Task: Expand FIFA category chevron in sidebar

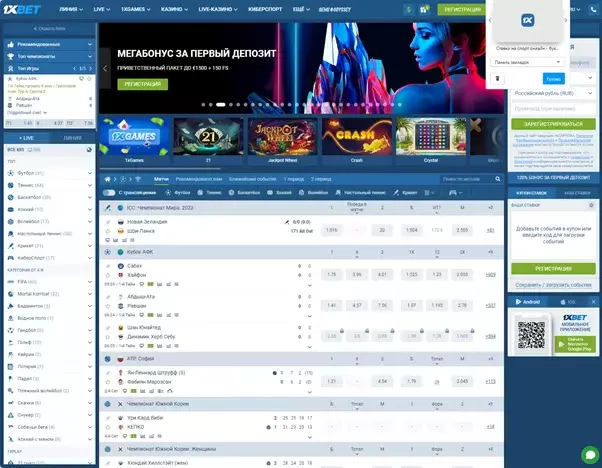Action: (x=89, y=282)
